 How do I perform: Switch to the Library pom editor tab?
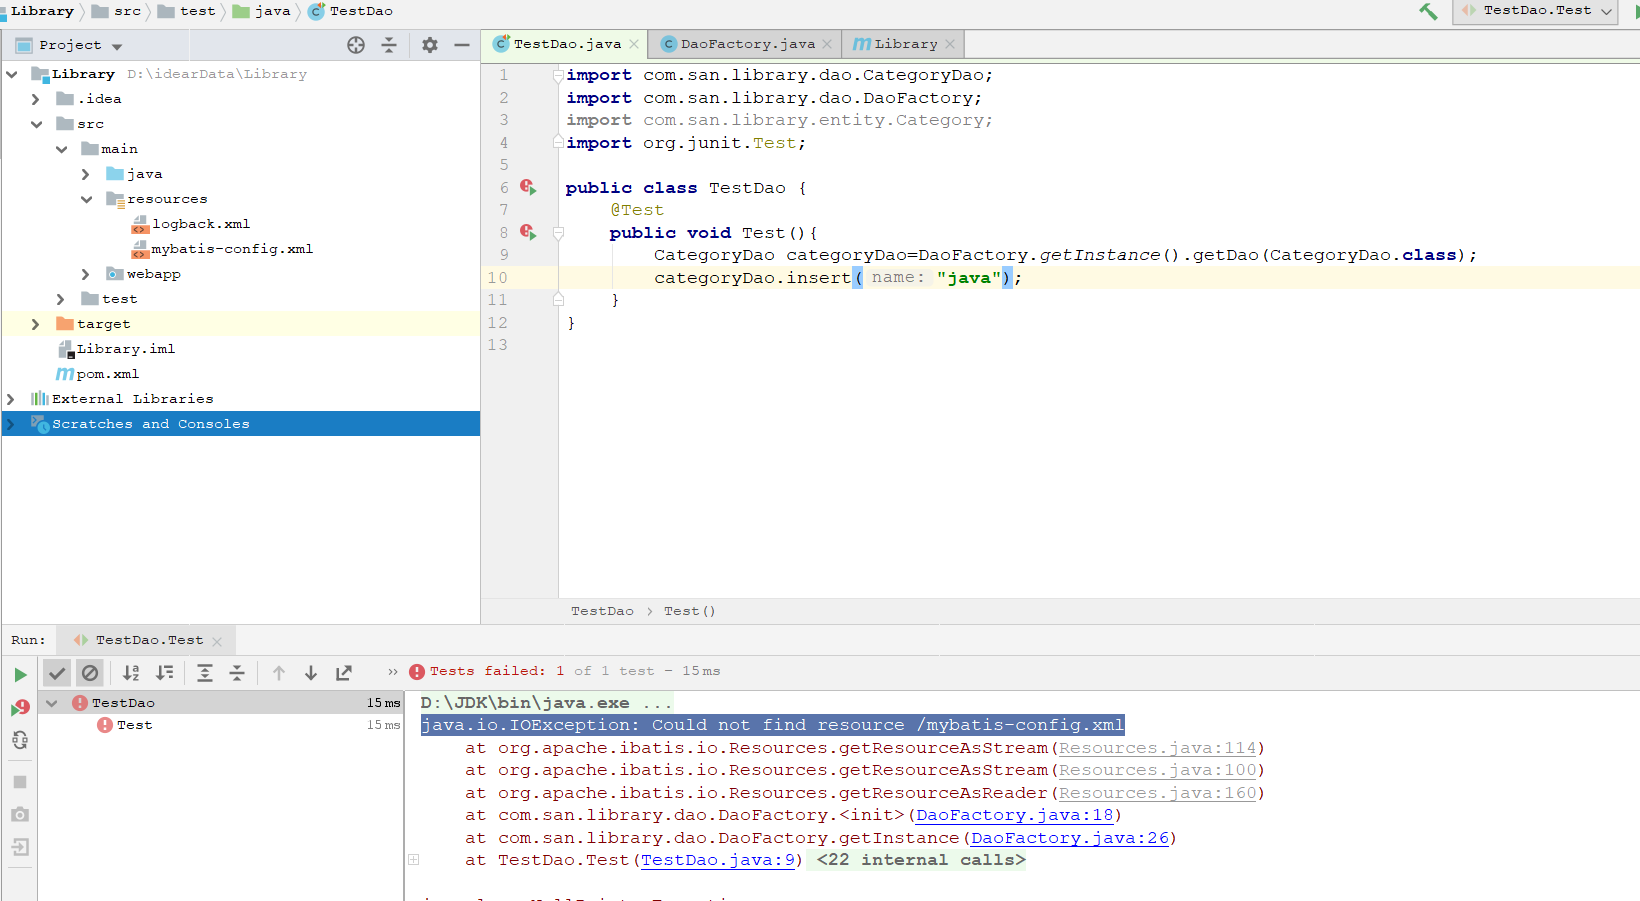coord(905,44)
